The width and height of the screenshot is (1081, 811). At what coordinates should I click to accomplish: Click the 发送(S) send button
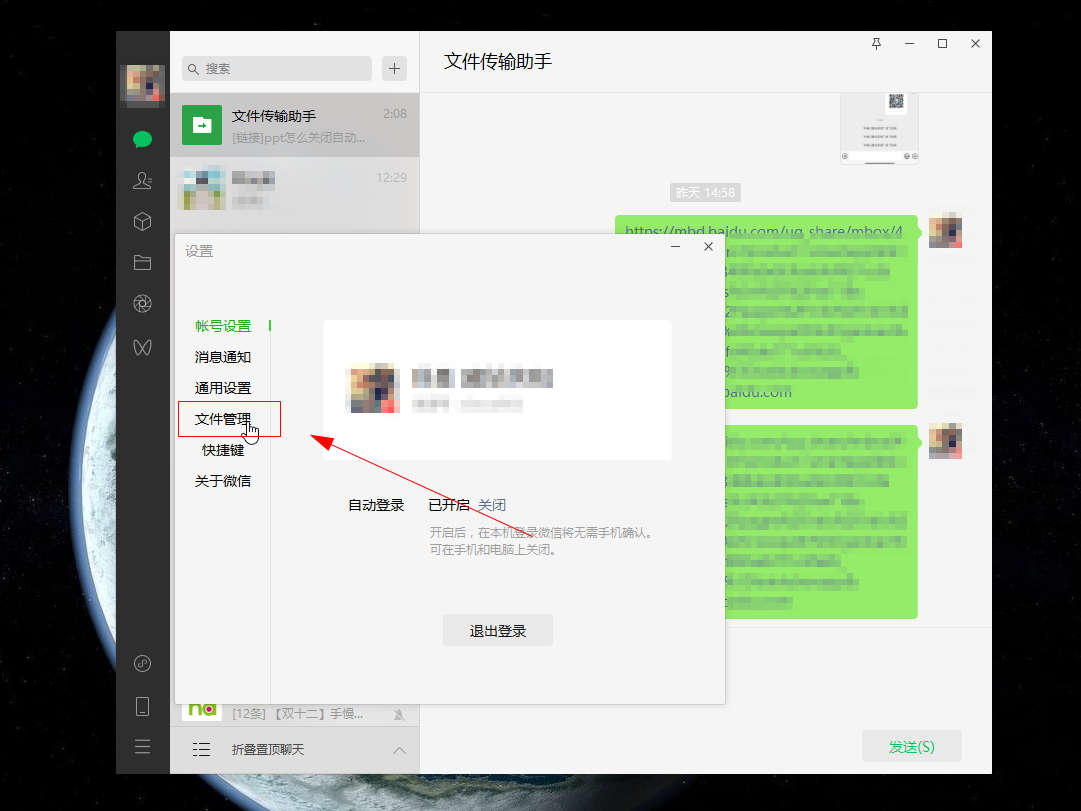(x=911, y=746)
